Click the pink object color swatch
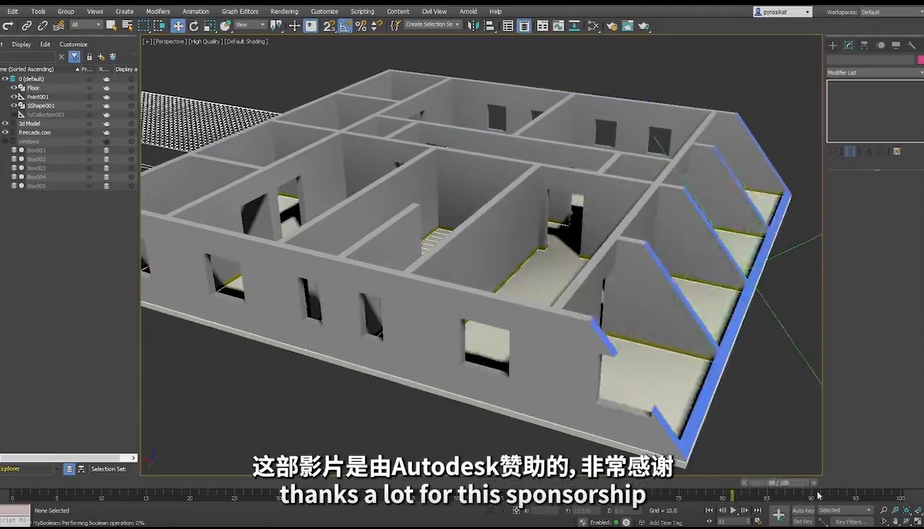924x529 pixels. [920, 59]
